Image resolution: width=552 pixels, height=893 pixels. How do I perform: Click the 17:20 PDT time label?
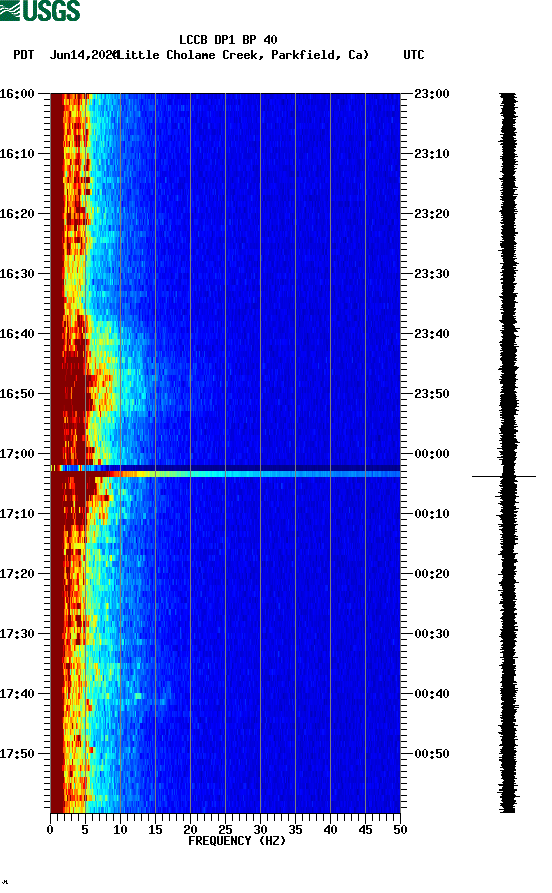click(x=17, y=574)
